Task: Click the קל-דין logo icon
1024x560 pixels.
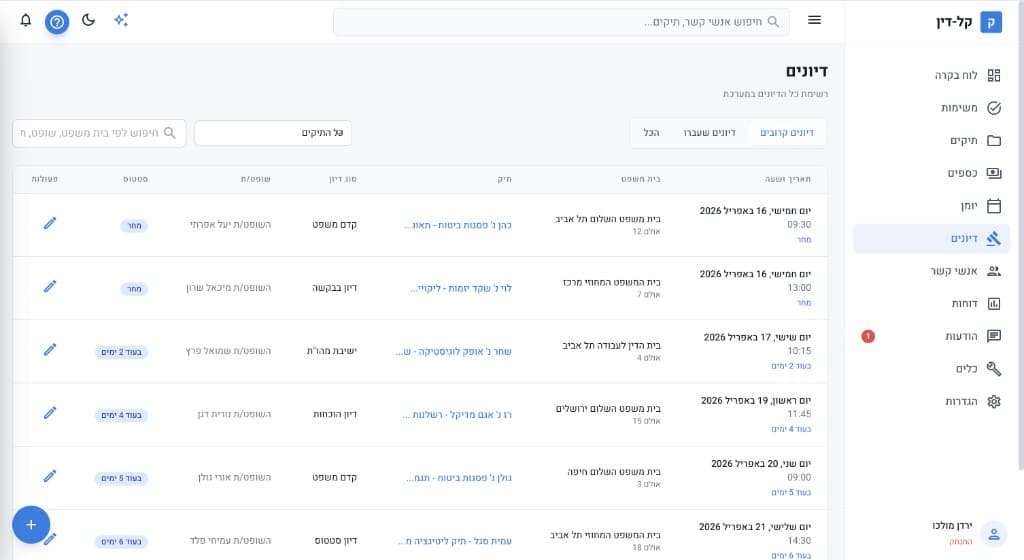Action: tap(990, 22)
